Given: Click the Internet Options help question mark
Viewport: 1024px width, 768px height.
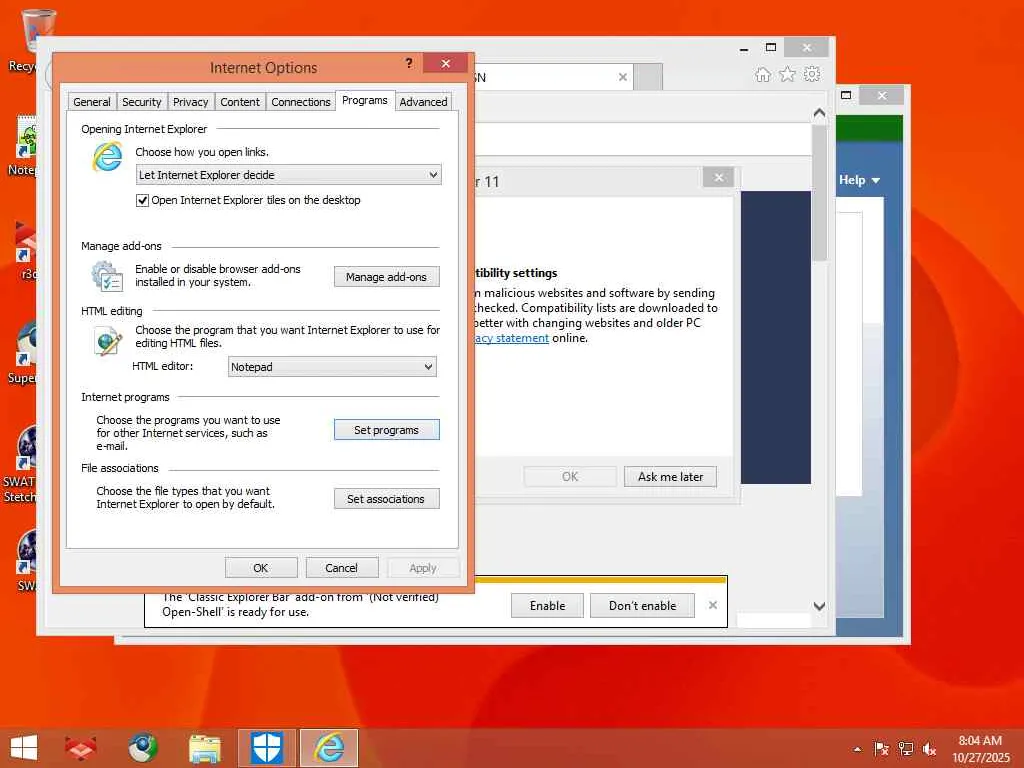Looking at the screenshot, I should tap(409, 63).
